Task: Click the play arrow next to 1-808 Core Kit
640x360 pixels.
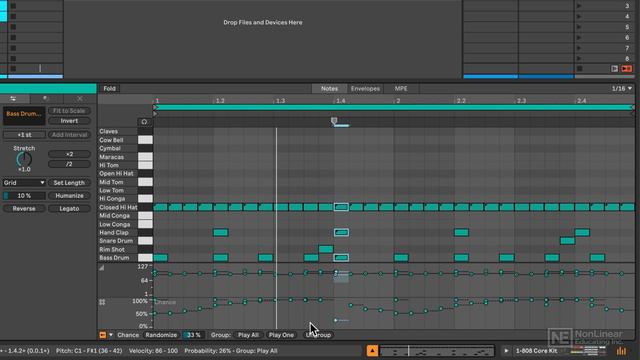Action: point(506,351)
